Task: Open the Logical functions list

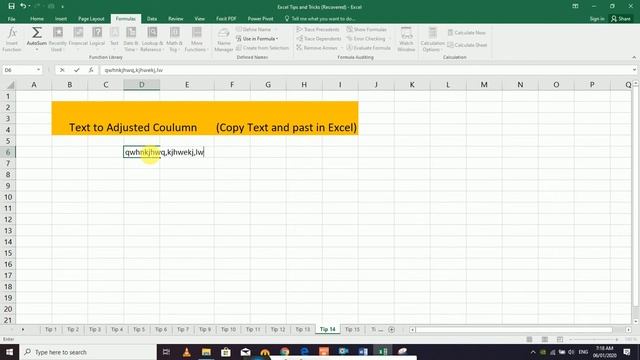Action: click(x=97, y=39)
